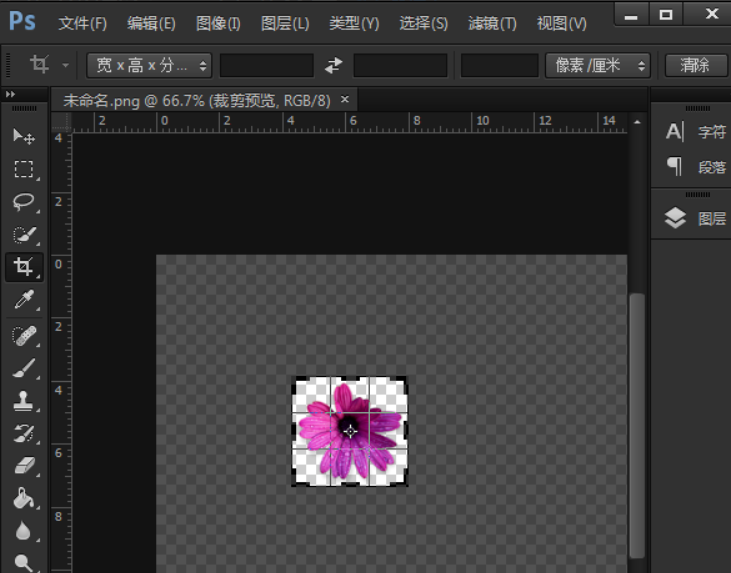Select the Paint Bucket tool

coord(24,498)
